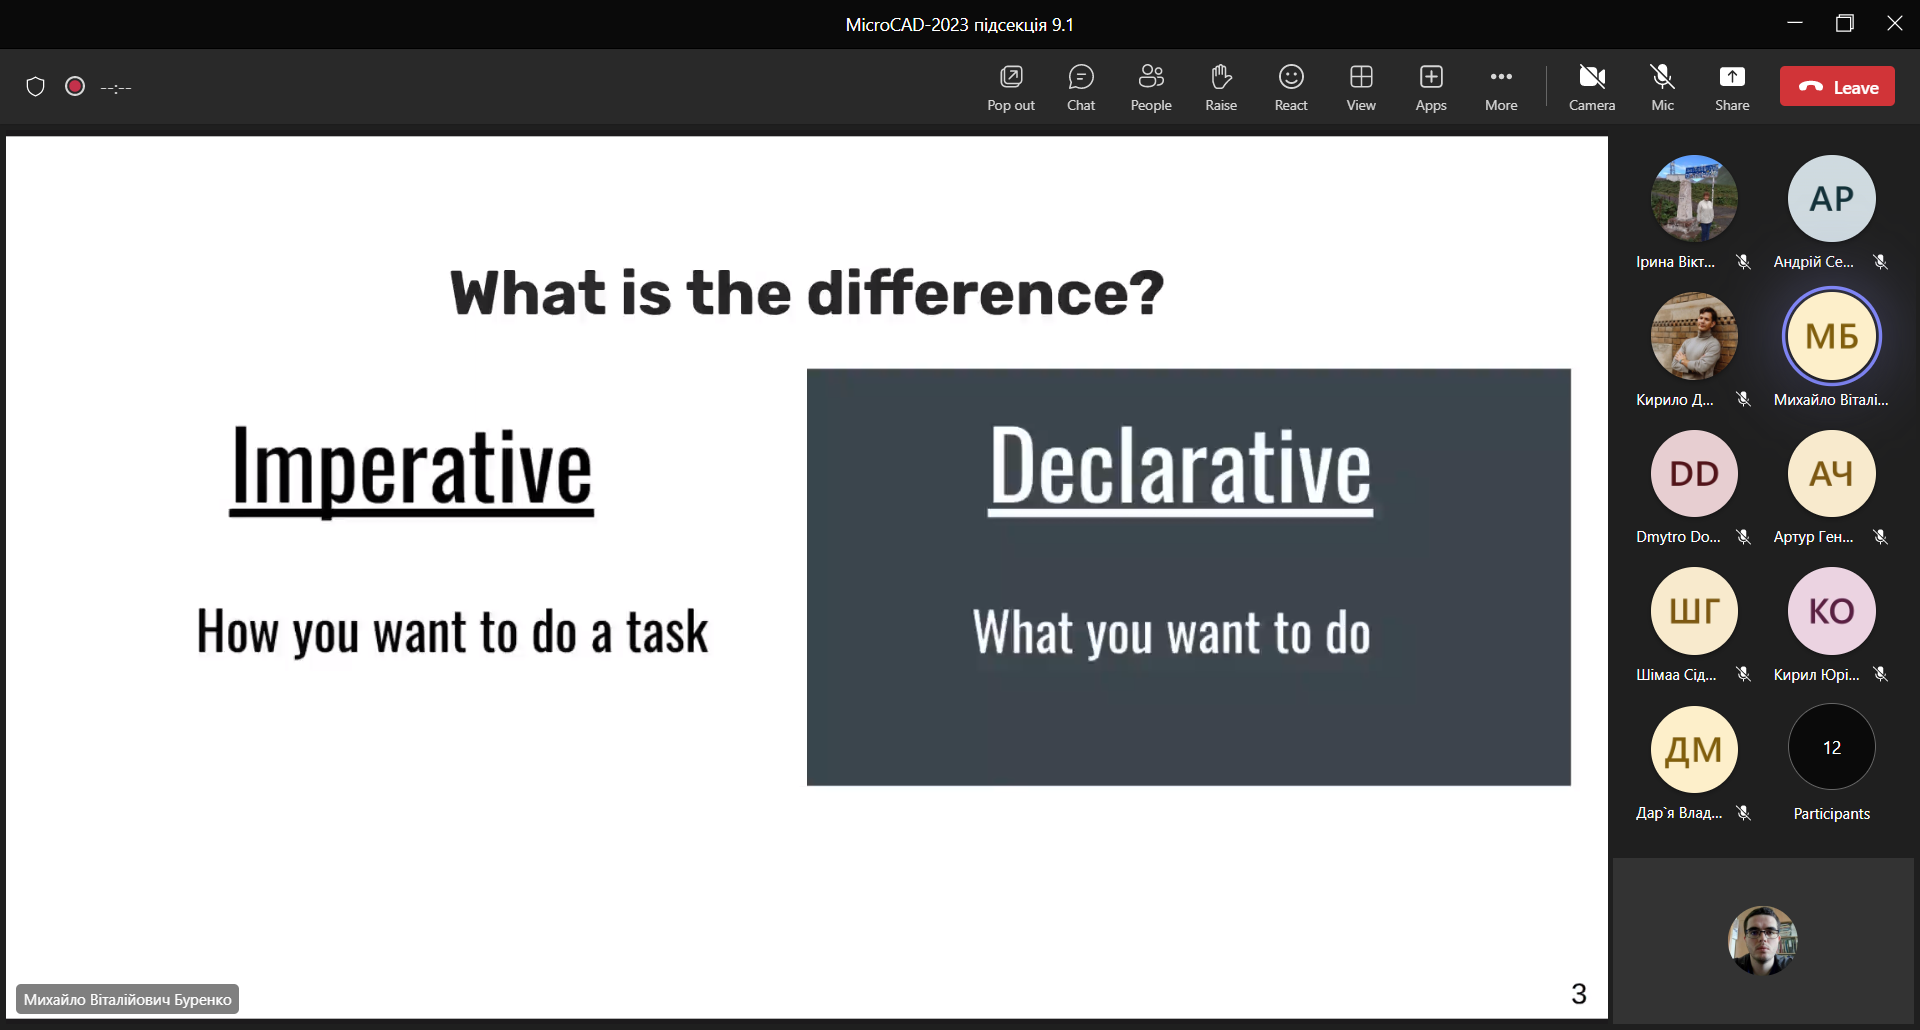Select the МБ presenter avatar
The width and height of the screenshot is (1920, 1030).
[1831, 336]
